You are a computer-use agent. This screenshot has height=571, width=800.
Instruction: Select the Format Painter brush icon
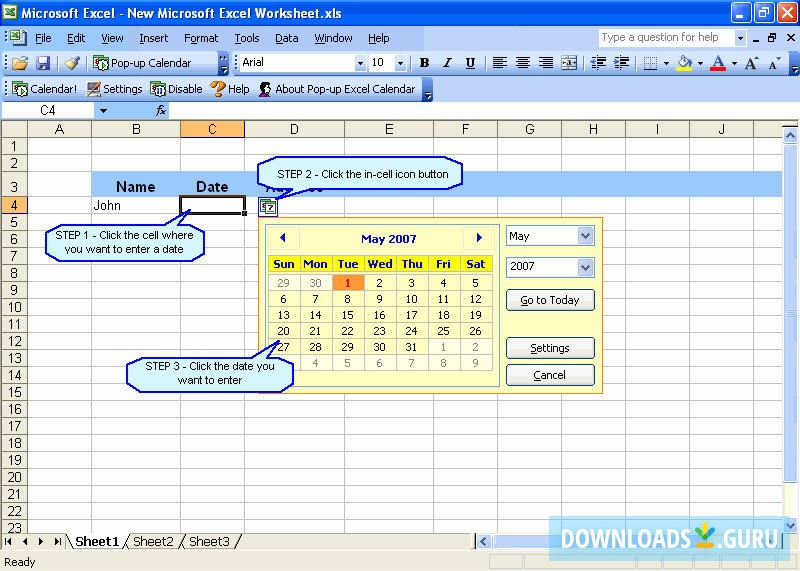(72, 63)
